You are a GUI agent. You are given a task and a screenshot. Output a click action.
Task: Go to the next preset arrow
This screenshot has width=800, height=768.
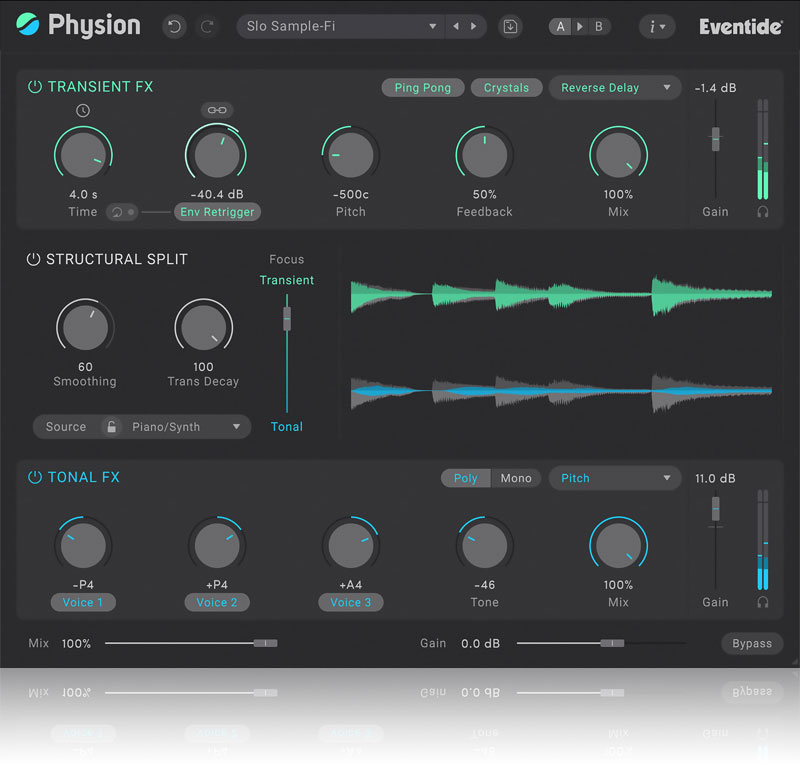tap(474, 27)
